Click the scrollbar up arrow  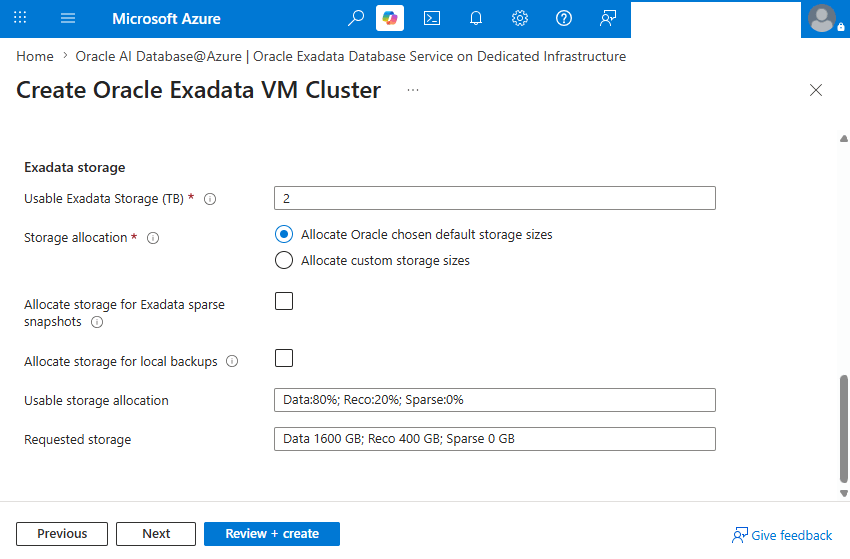(843, 139)
